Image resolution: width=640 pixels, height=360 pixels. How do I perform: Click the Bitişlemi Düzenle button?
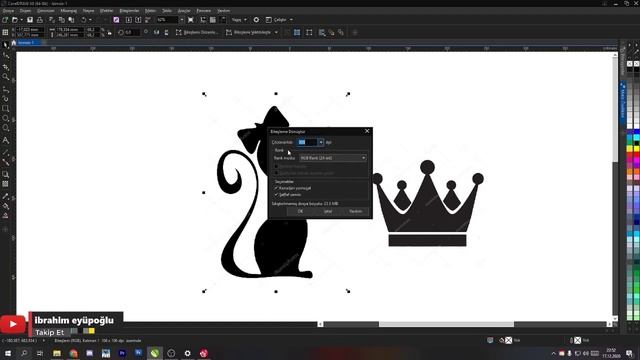pyautogui.click(x=197, y=32)
